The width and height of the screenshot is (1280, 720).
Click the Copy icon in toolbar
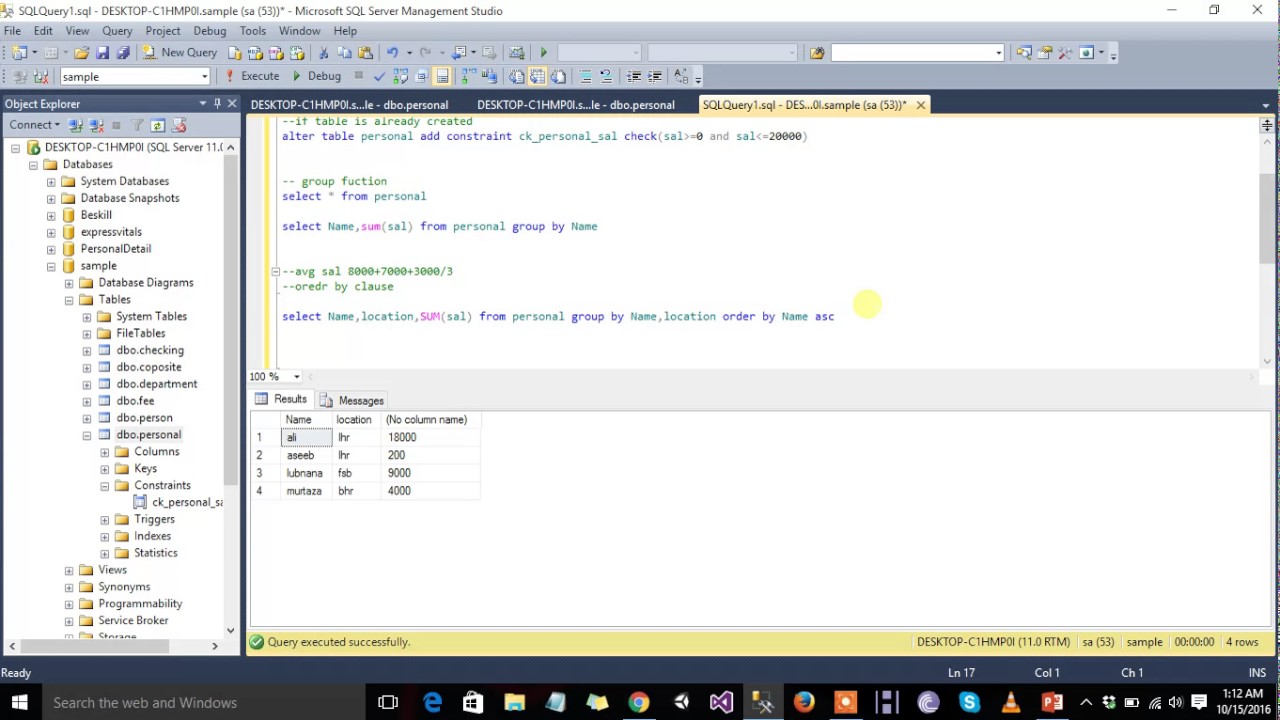(x=344, y=52)
